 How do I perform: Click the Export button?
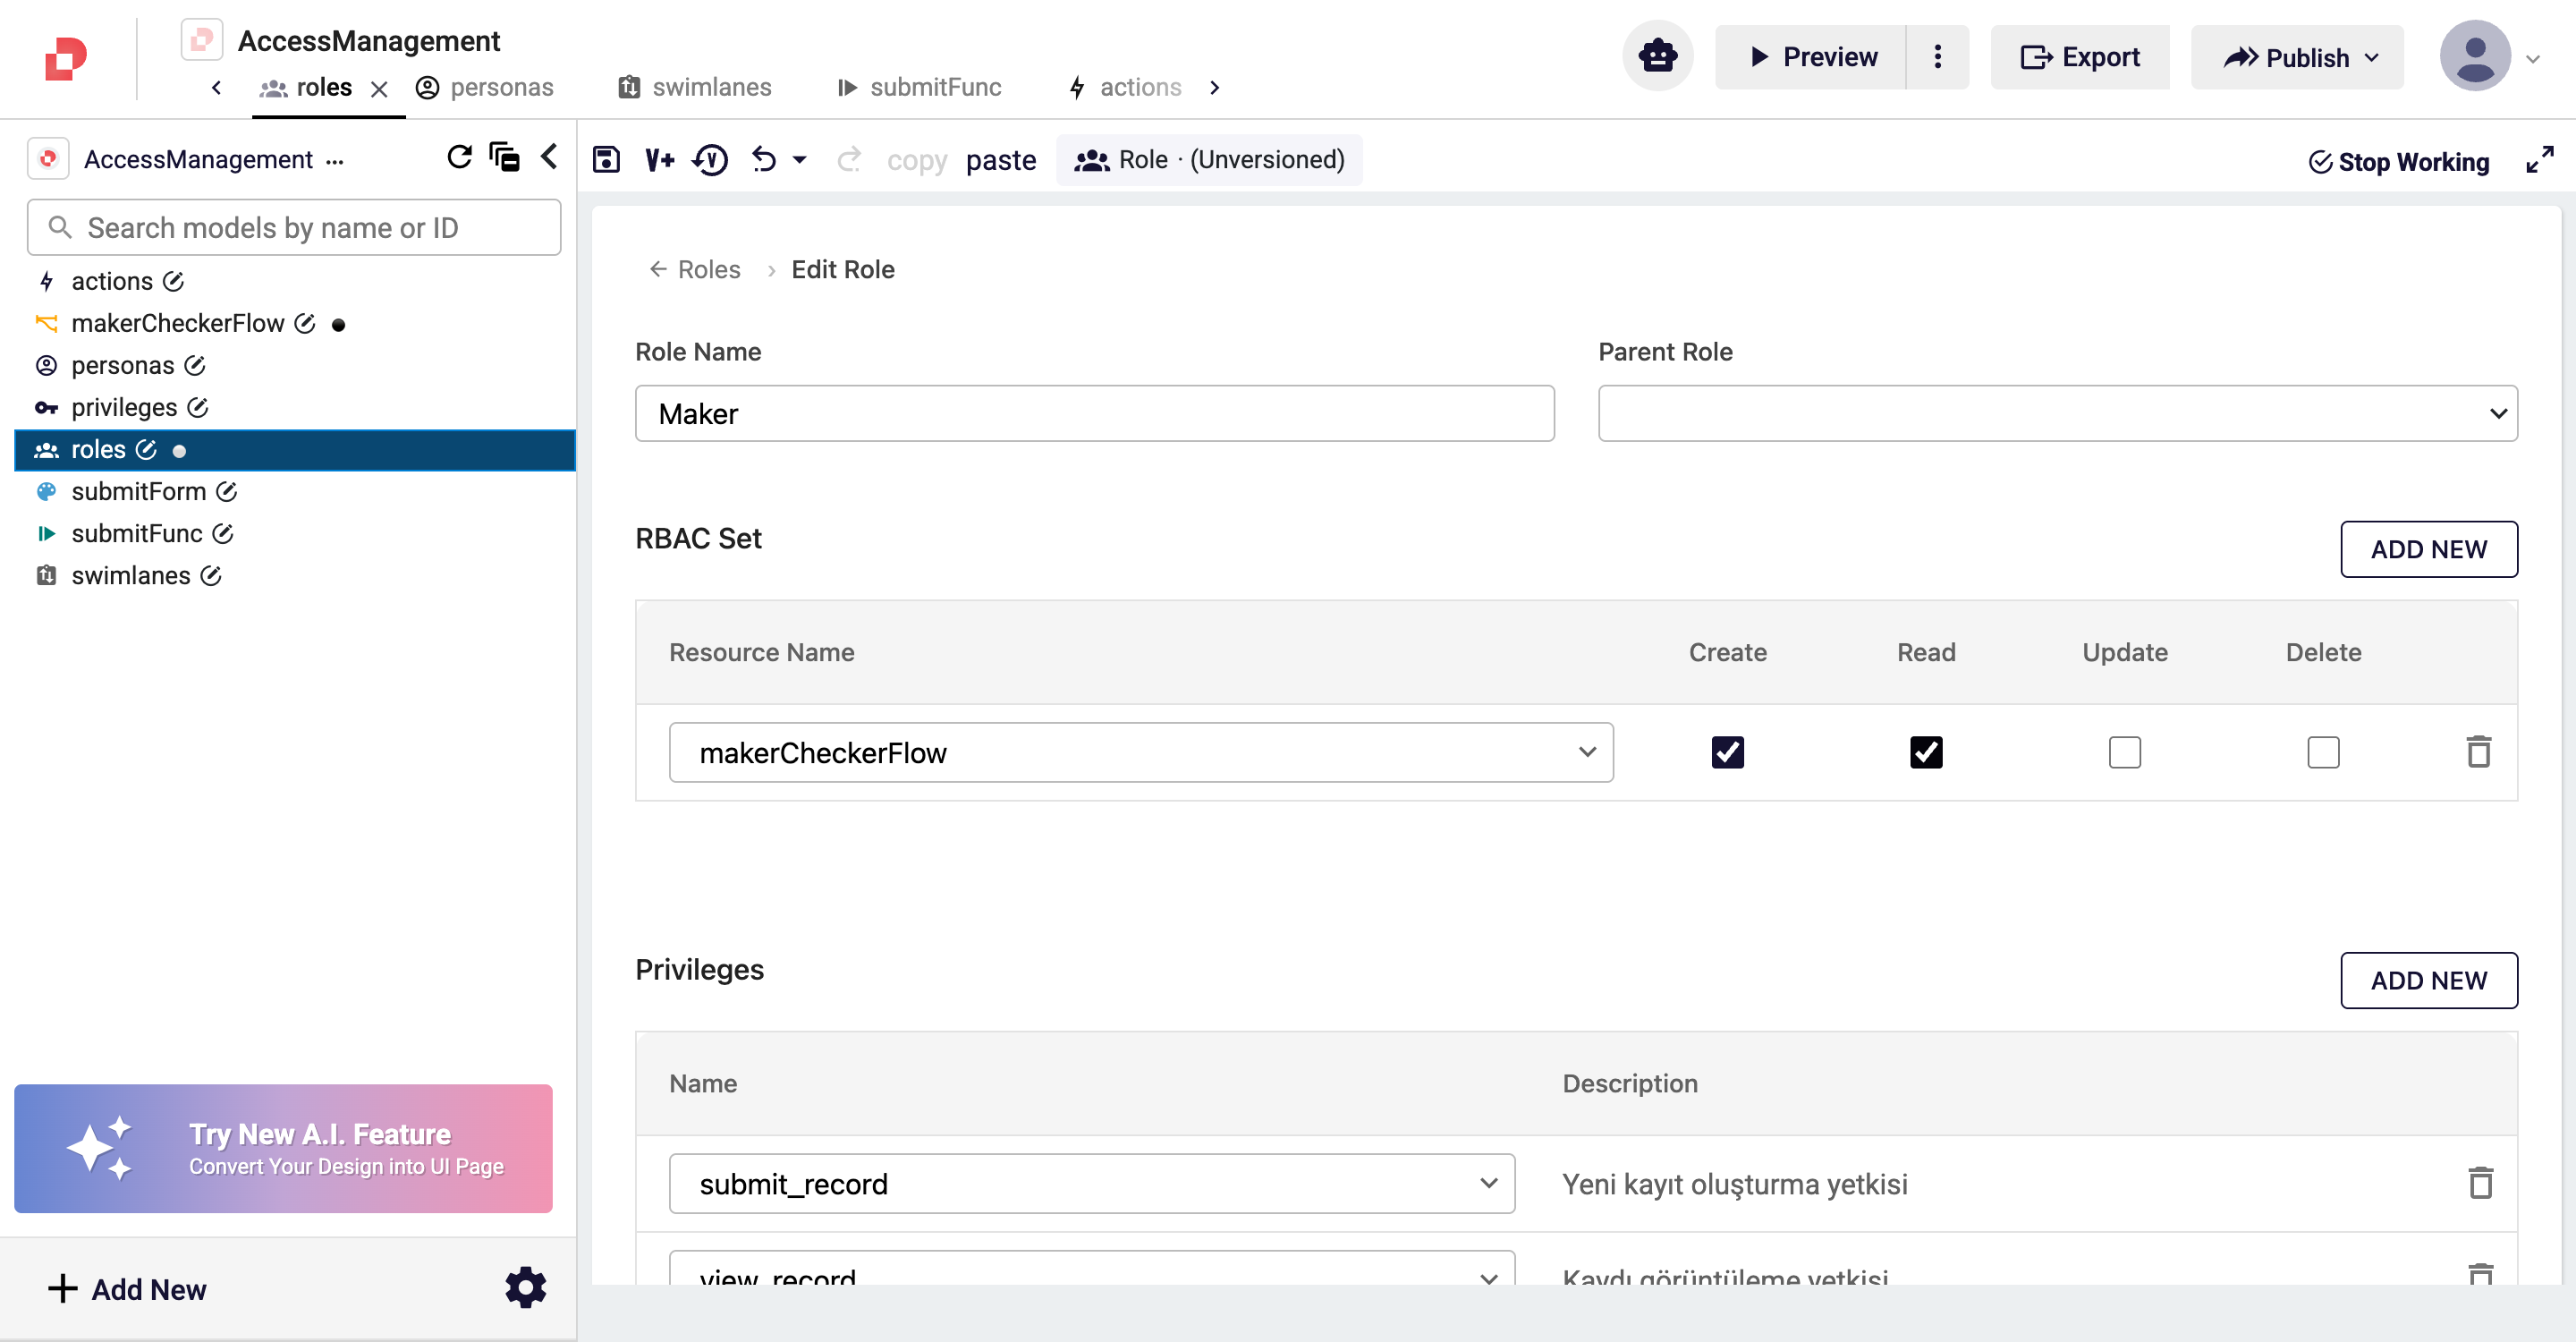(2079, 57)
